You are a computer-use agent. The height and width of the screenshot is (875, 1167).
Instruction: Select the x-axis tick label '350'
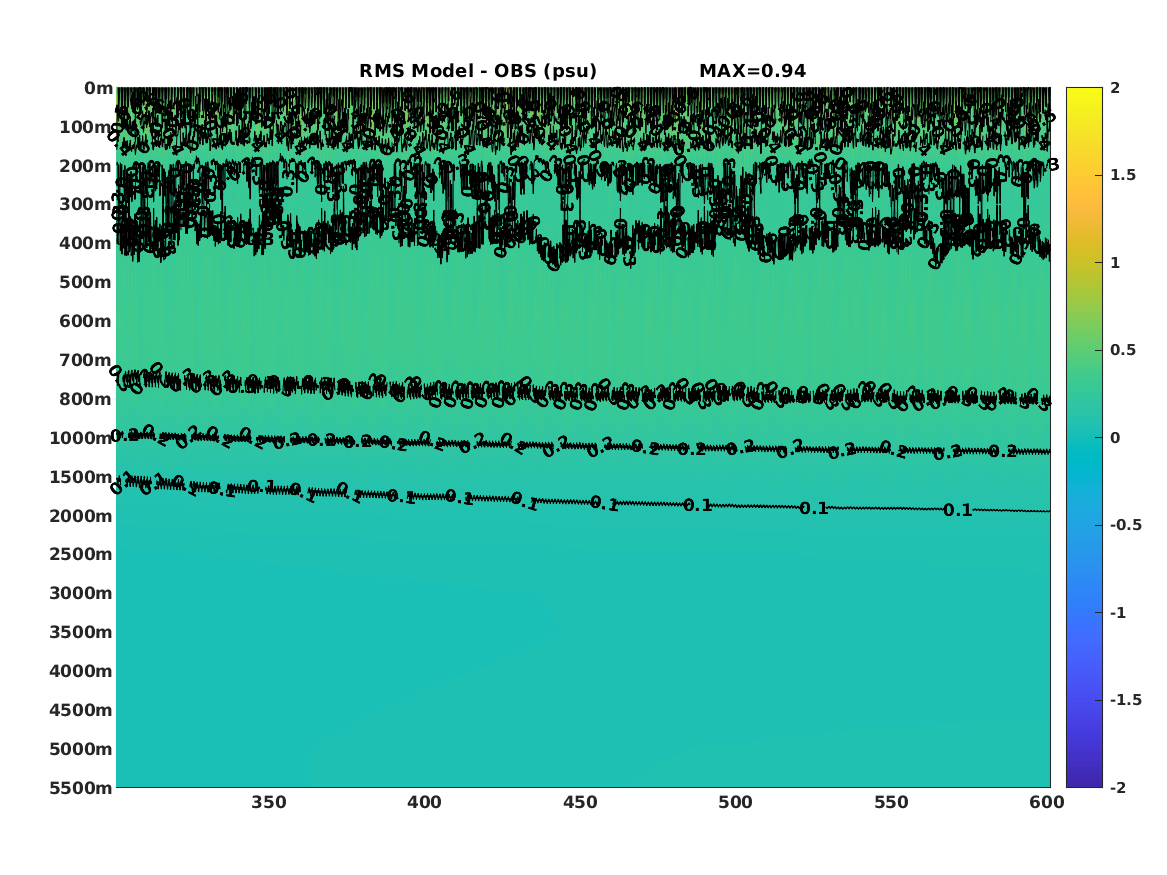coord(269,803)
